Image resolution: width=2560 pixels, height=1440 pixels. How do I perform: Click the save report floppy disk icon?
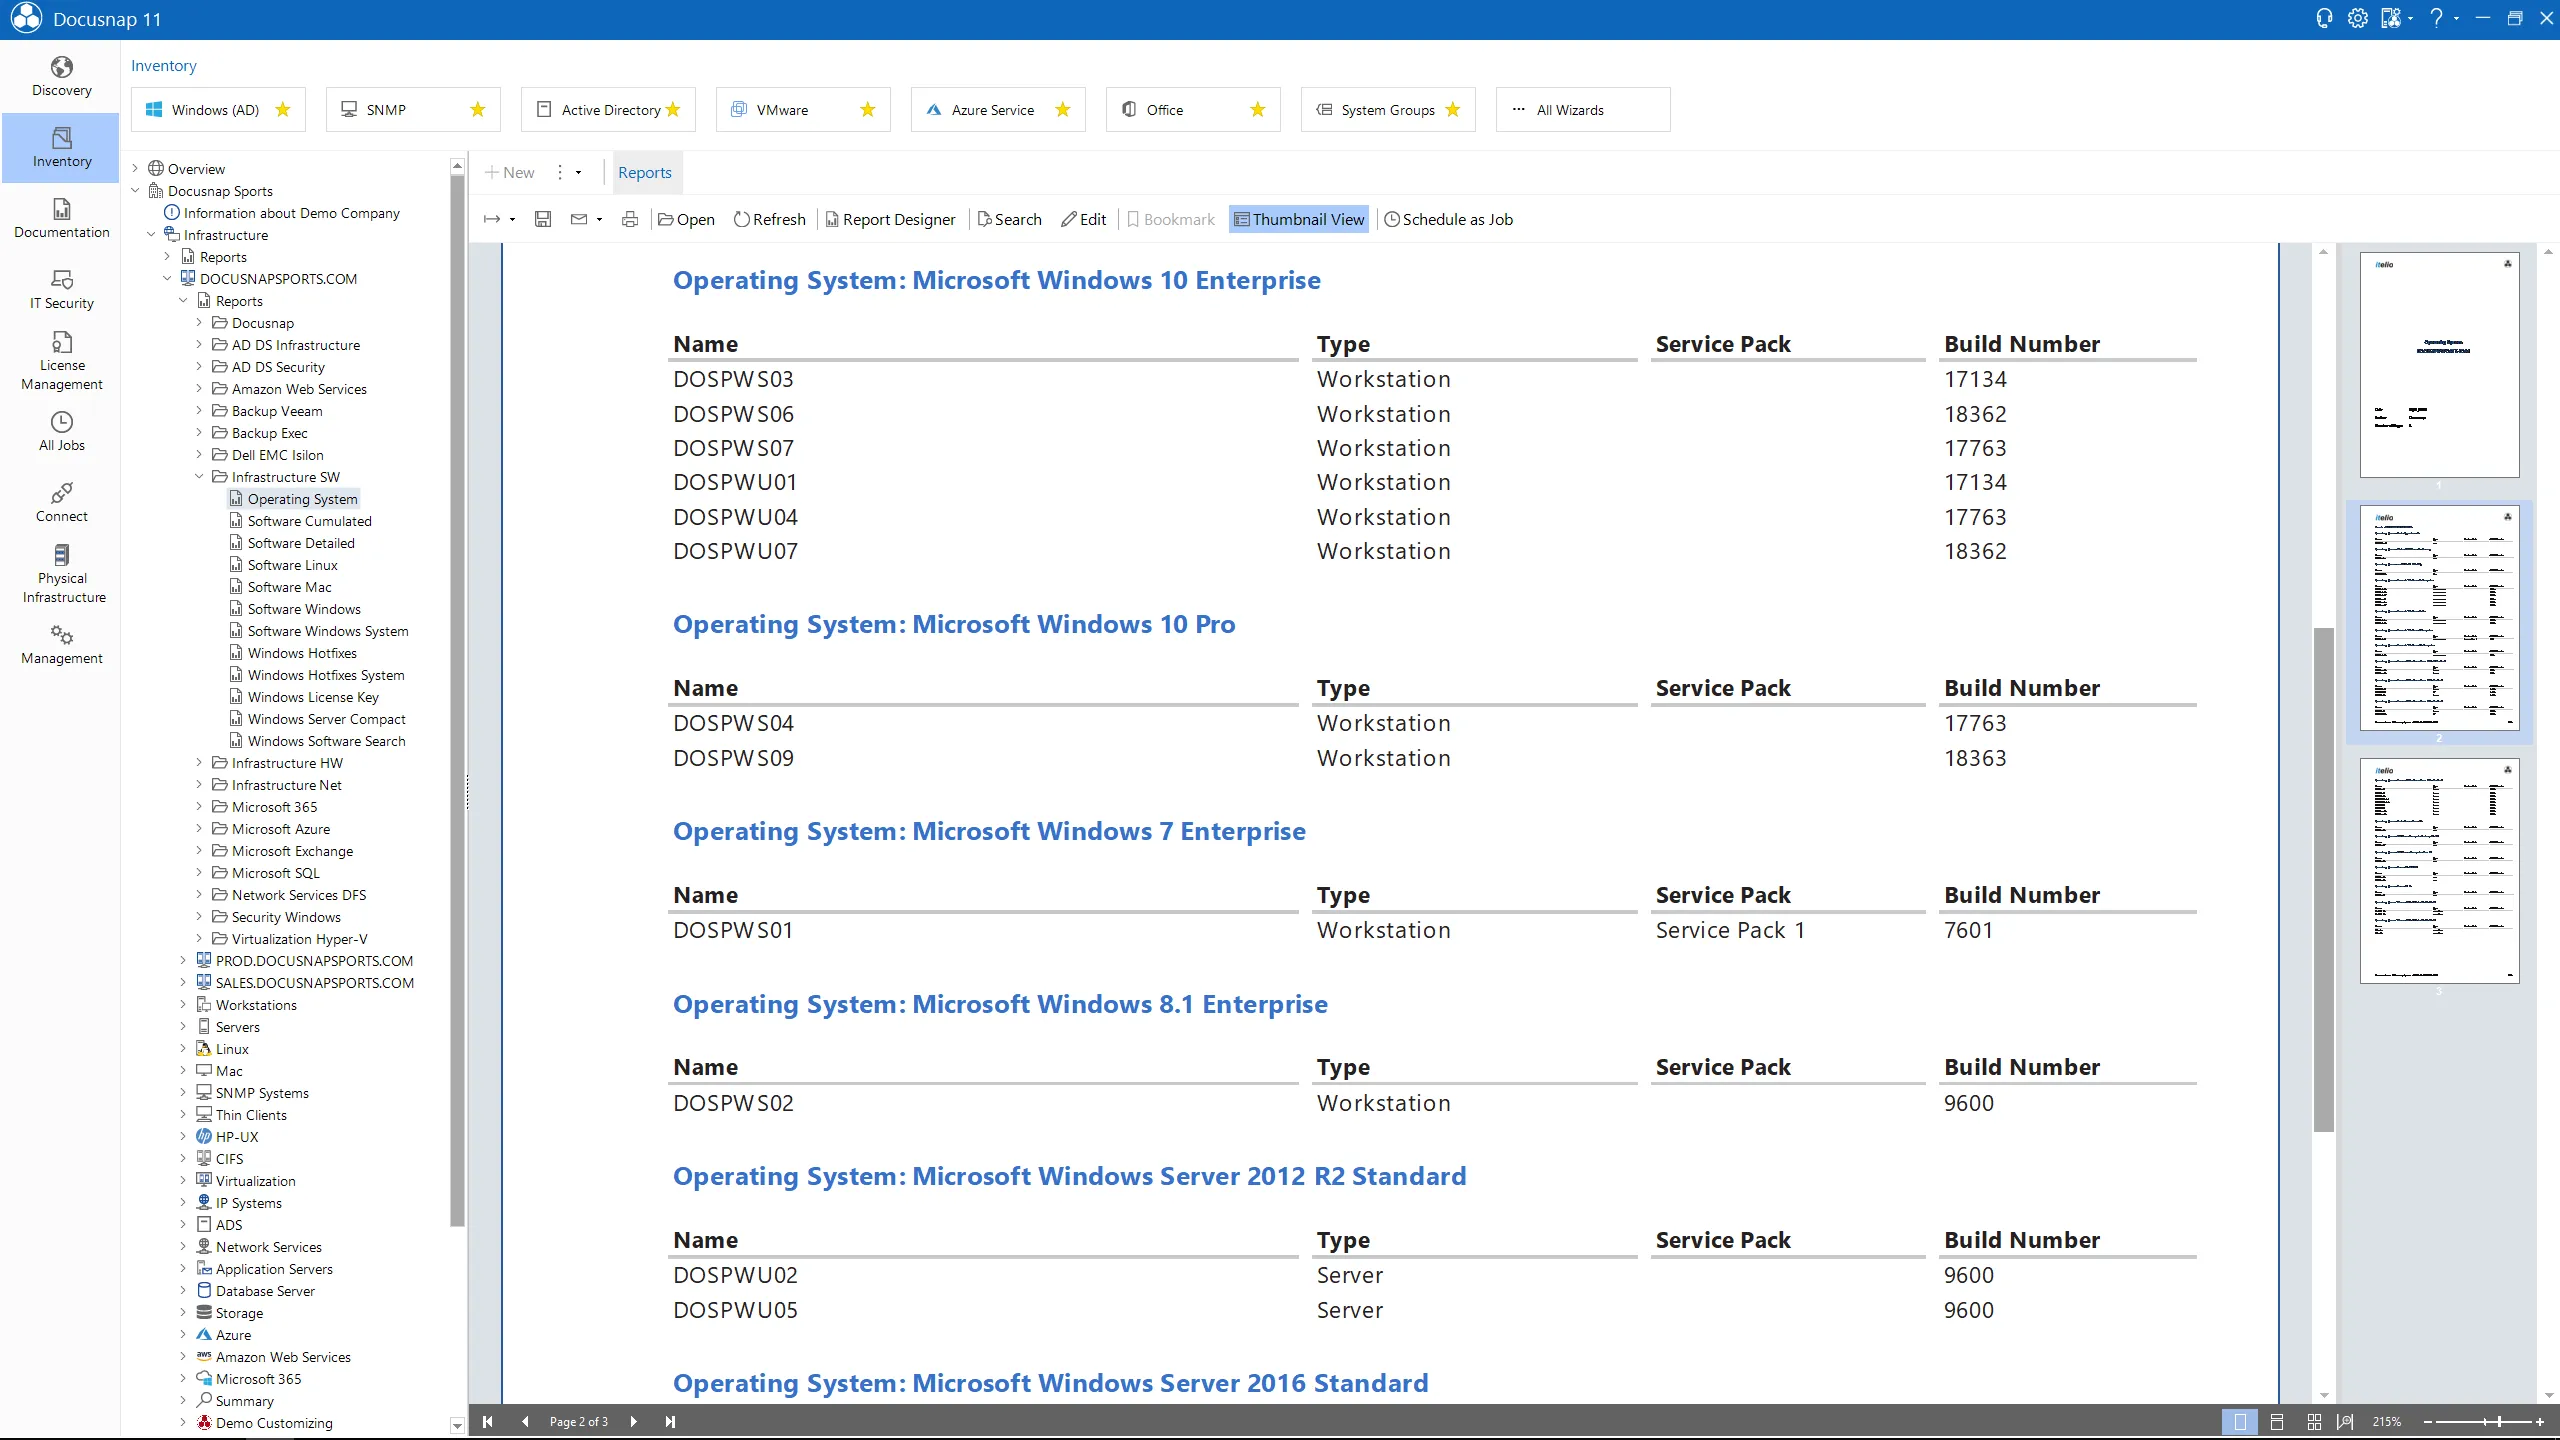point(543,219)
